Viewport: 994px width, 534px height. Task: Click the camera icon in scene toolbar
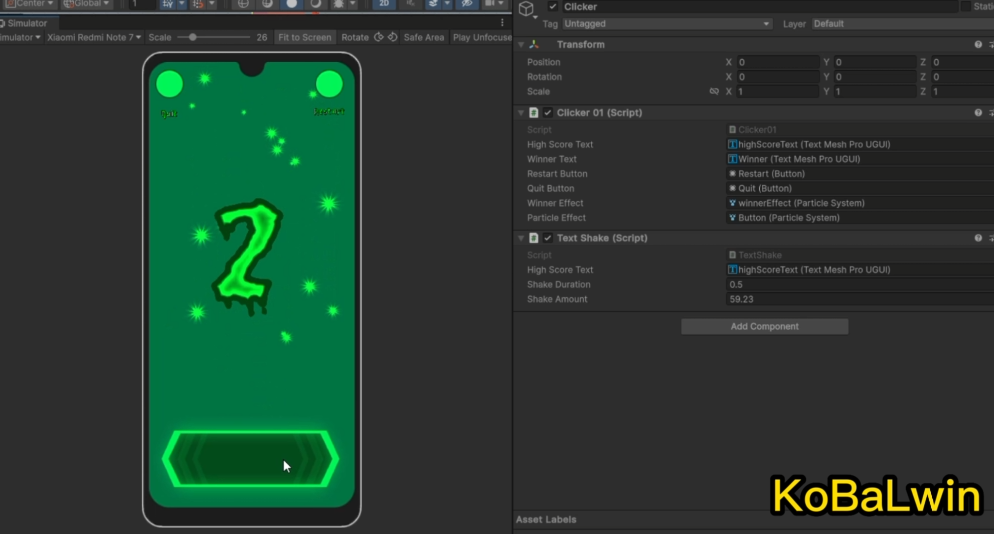[x=490, y=4]
